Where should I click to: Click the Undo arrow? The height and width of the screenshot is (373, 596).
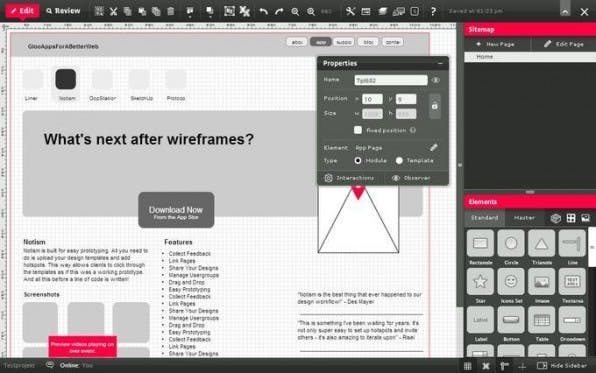[263, 11]
